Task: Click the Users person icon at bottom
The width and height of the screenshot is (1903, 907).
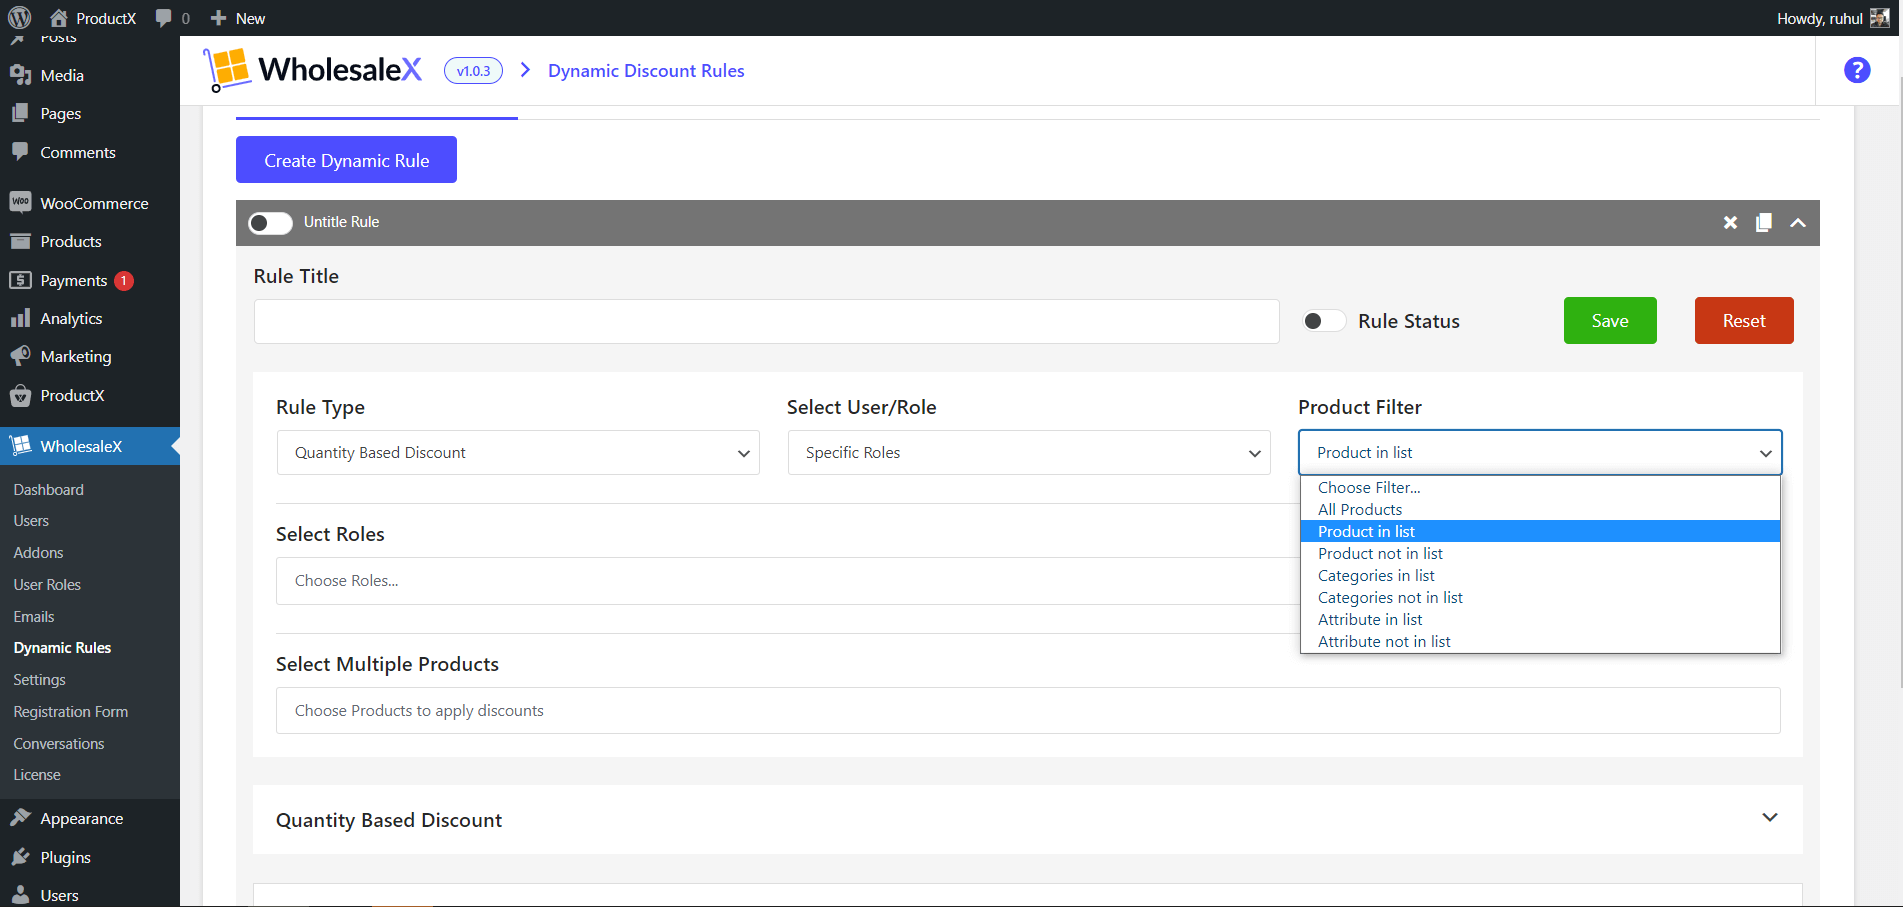Action: pos(20,895)
